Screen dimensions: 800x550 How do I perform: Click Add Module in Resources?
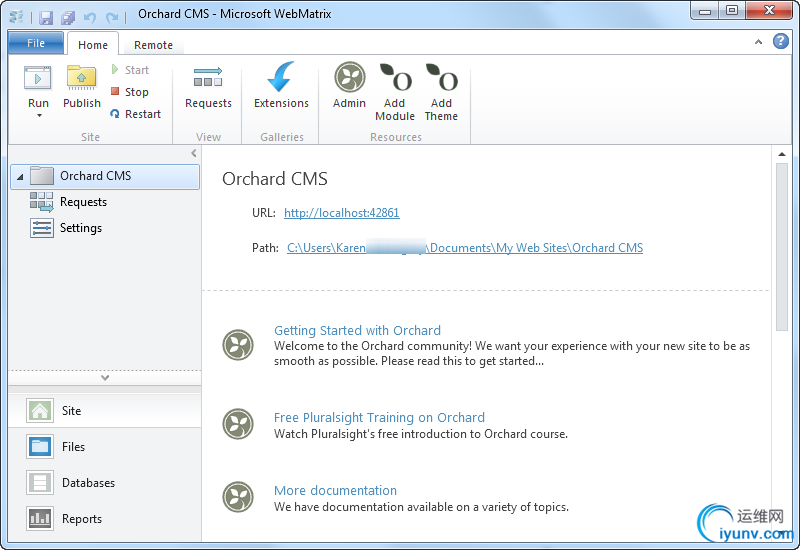coord(395,92)
